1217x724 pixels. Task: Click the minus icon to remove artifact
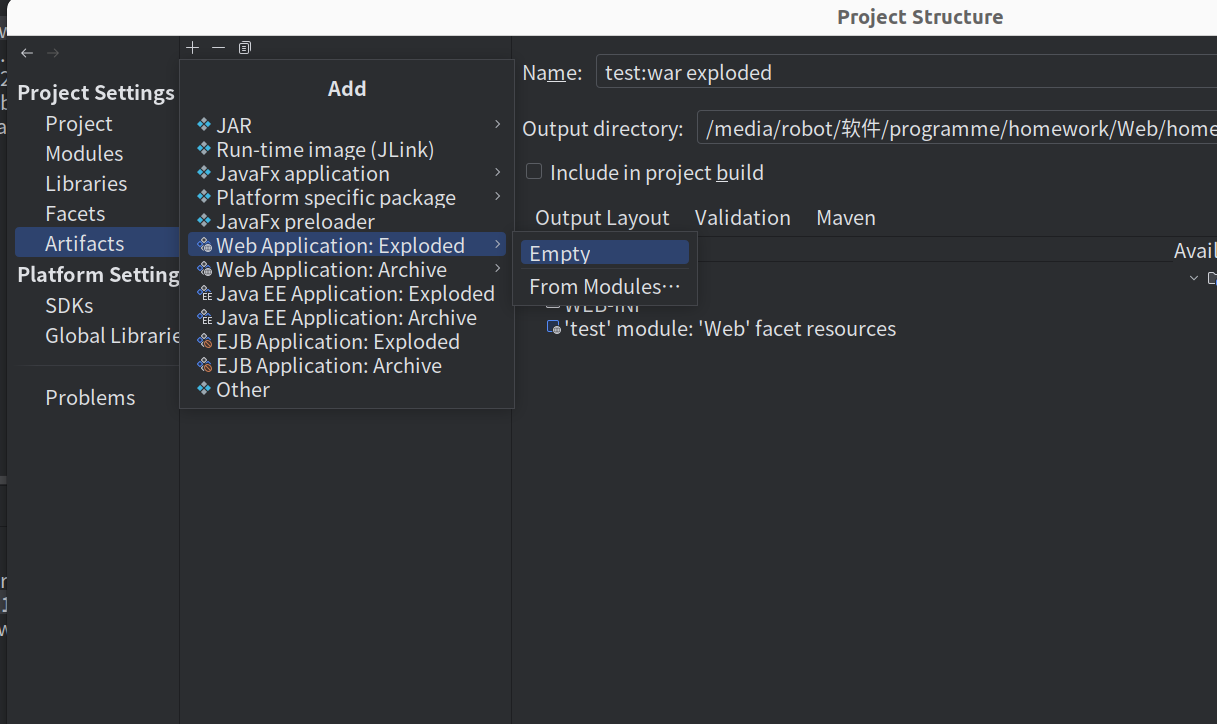click(219, 48)
